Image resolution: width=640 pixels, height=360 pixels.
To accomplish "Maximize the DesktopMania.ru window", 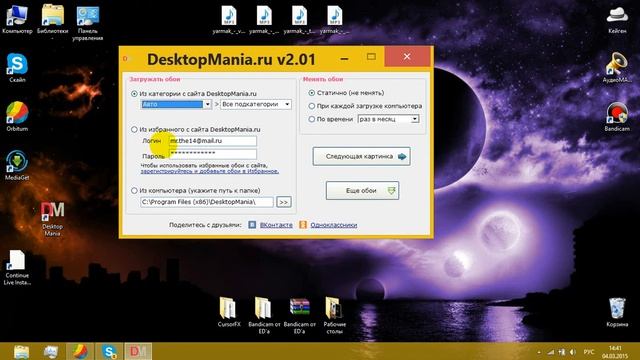I will point(371,57).
